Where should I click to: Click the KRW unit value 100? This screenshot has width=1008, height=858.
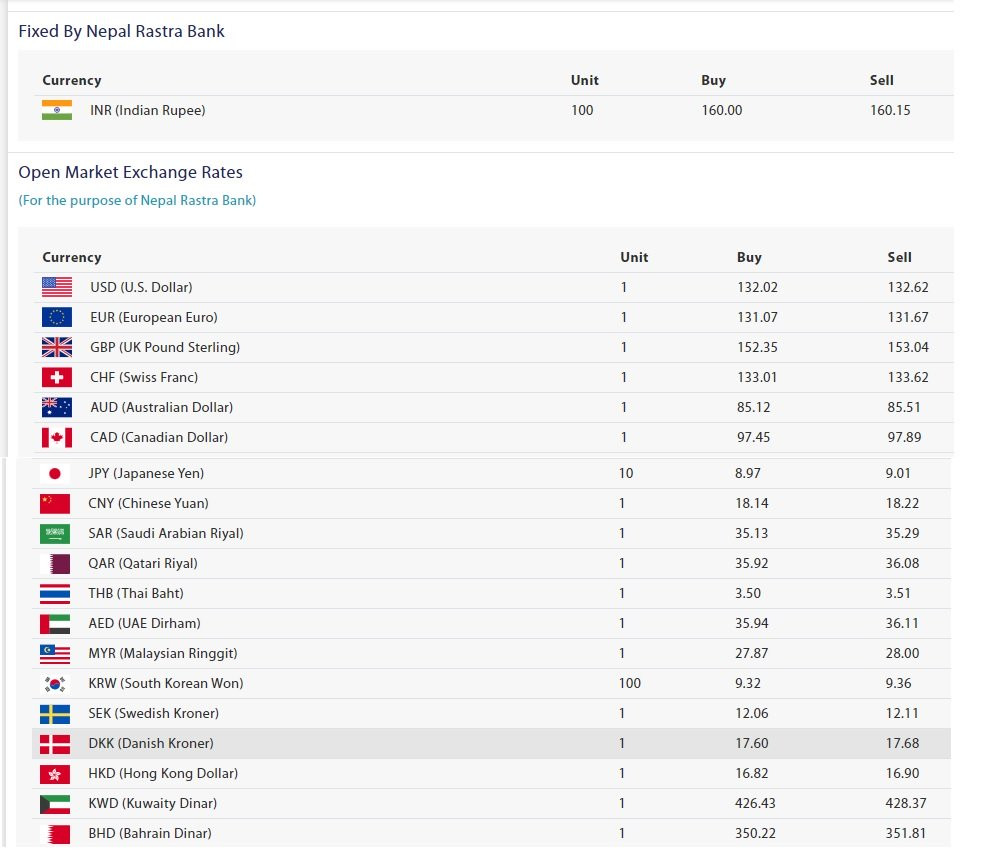pos(630,684)
